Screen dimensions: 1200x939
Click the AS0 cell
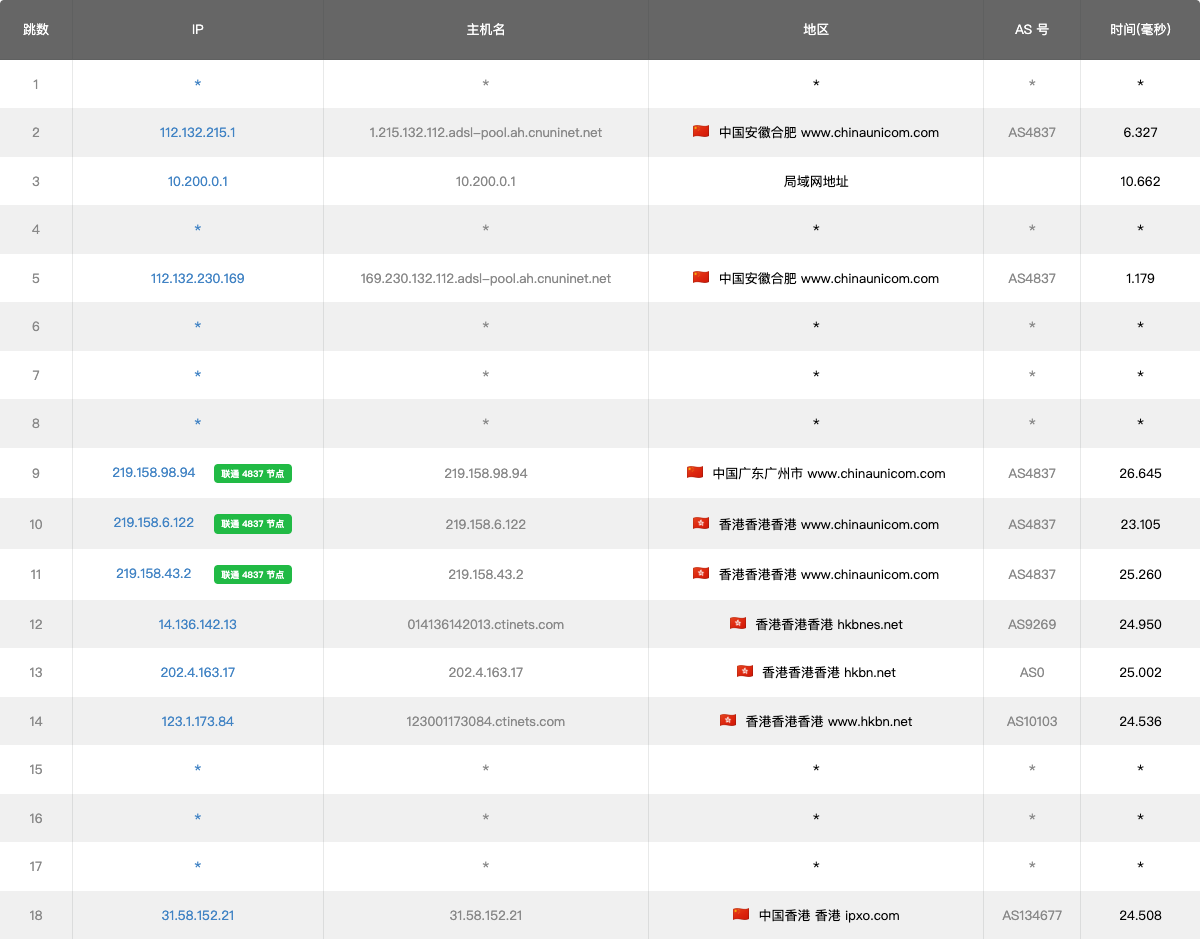(1032, 672)
